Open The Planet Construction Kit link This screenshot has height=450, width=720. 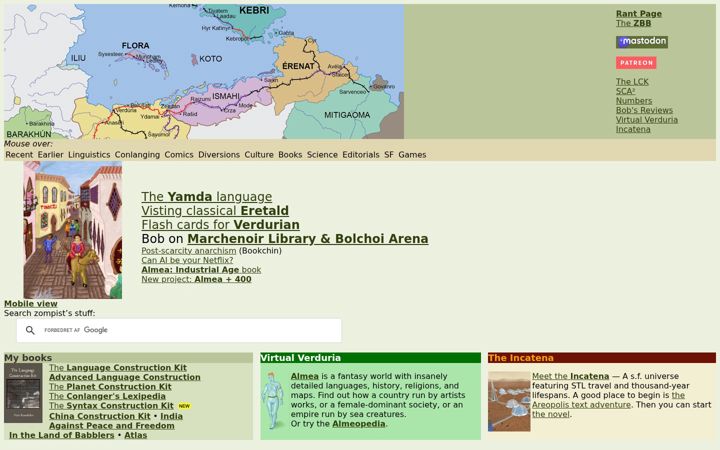(110, 387)
